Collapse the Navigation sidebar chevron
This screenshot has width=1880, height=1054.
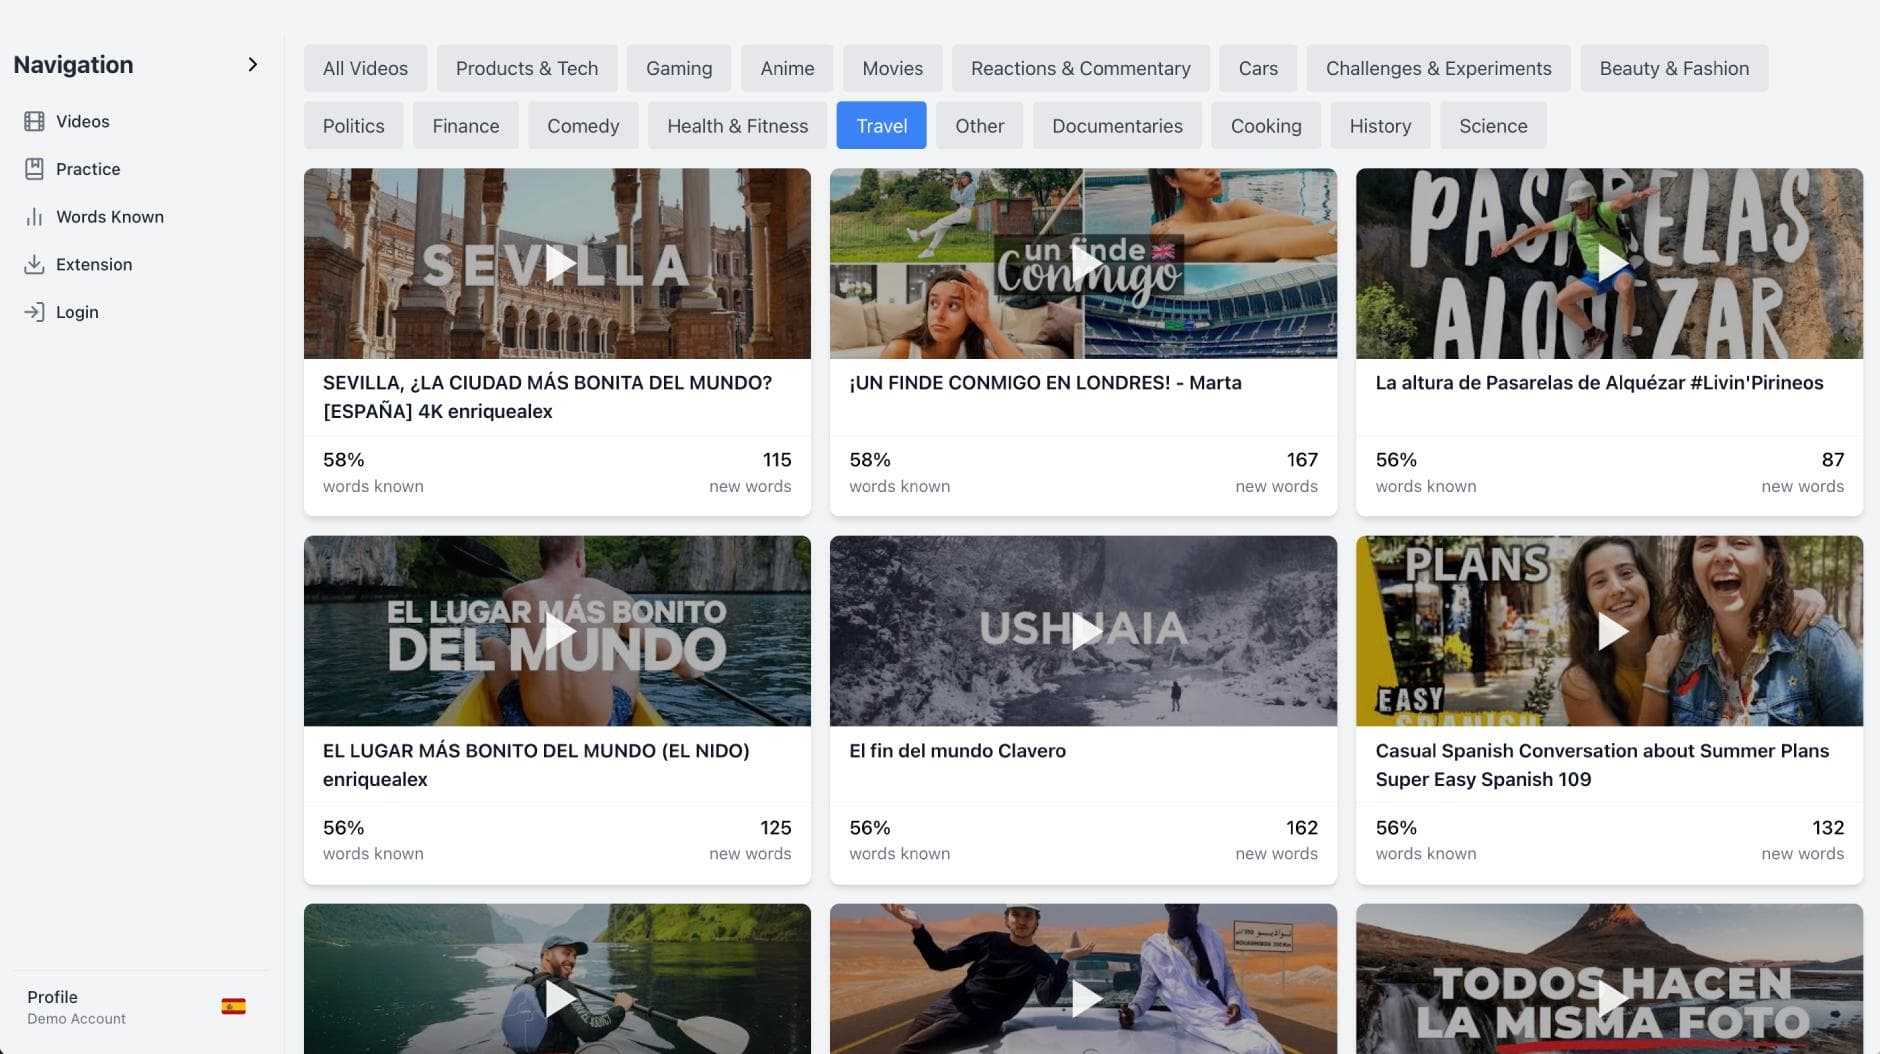coord(252,65)
